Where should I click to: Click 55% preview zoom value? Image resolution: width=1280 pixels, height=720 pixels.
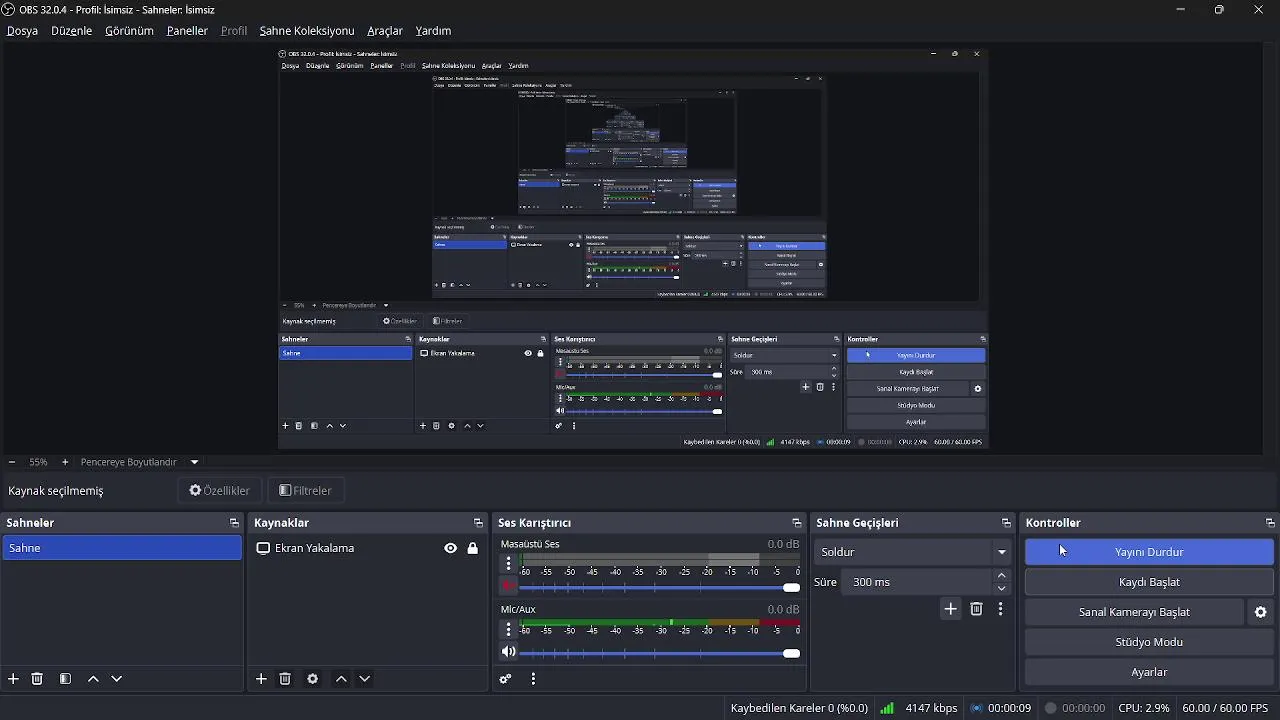coord(38,462)
